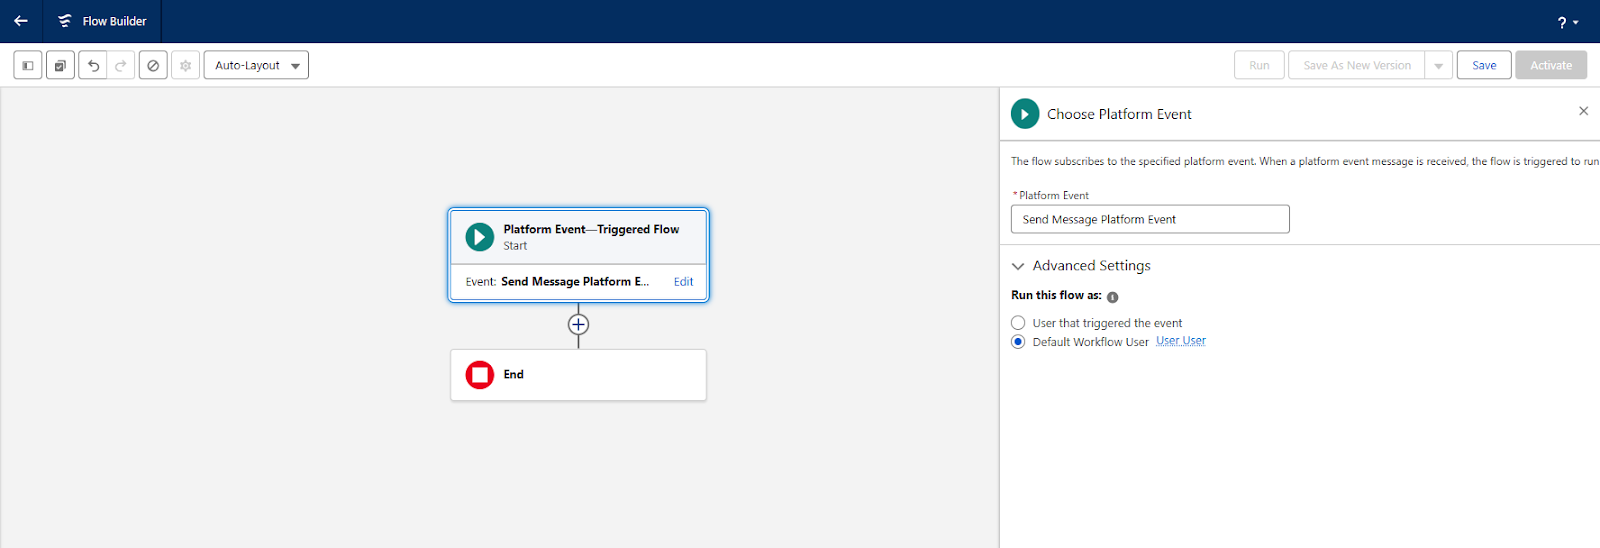This screenshot has width=1600, height=548.
Task: Click the Flow Builder header tab
Action: [102, 21]
